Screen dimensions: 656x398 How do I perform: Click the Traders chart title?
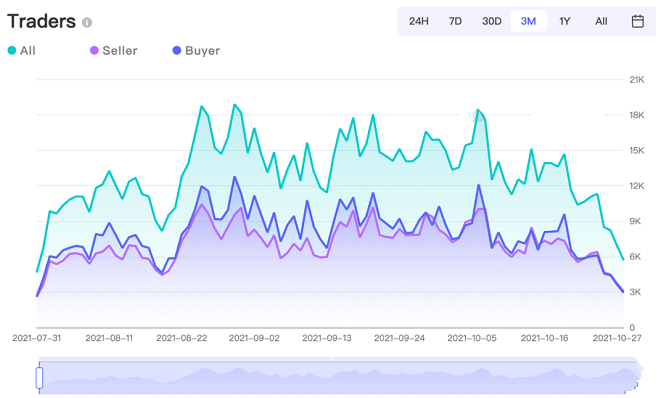[41, 21]
